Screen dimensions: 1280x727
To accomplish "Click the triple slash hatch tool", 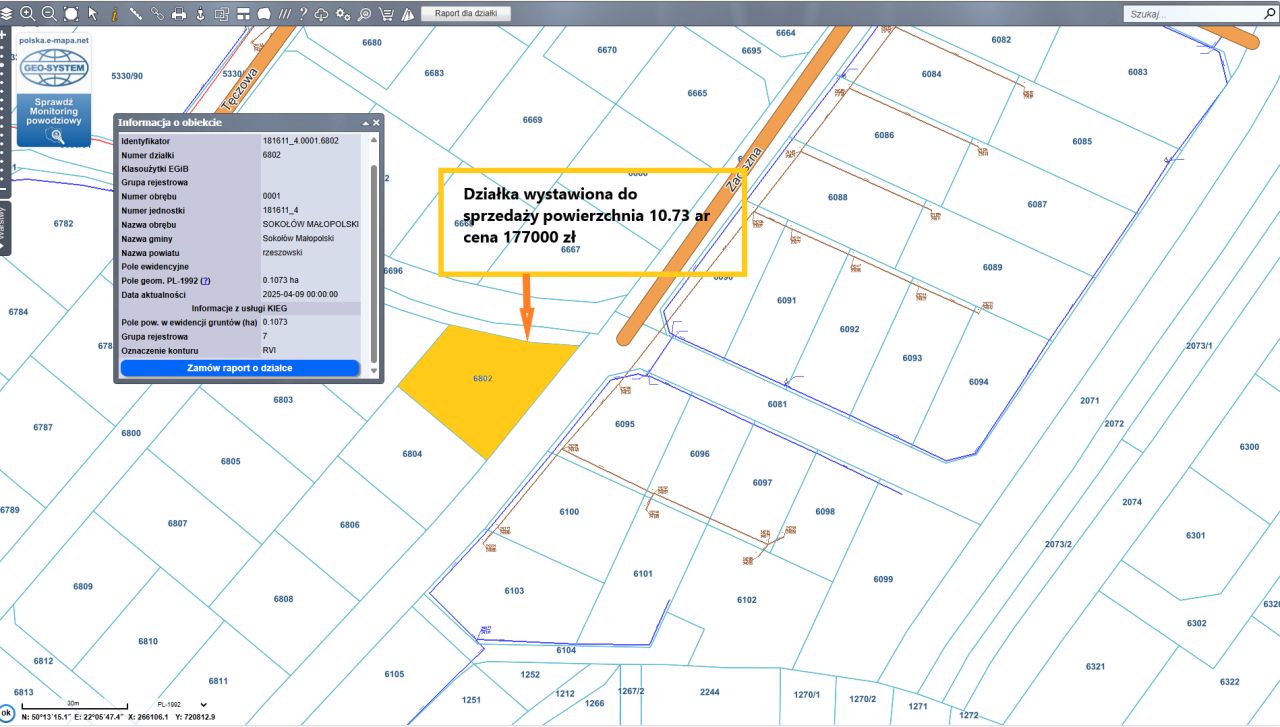I will coord(285,14).
